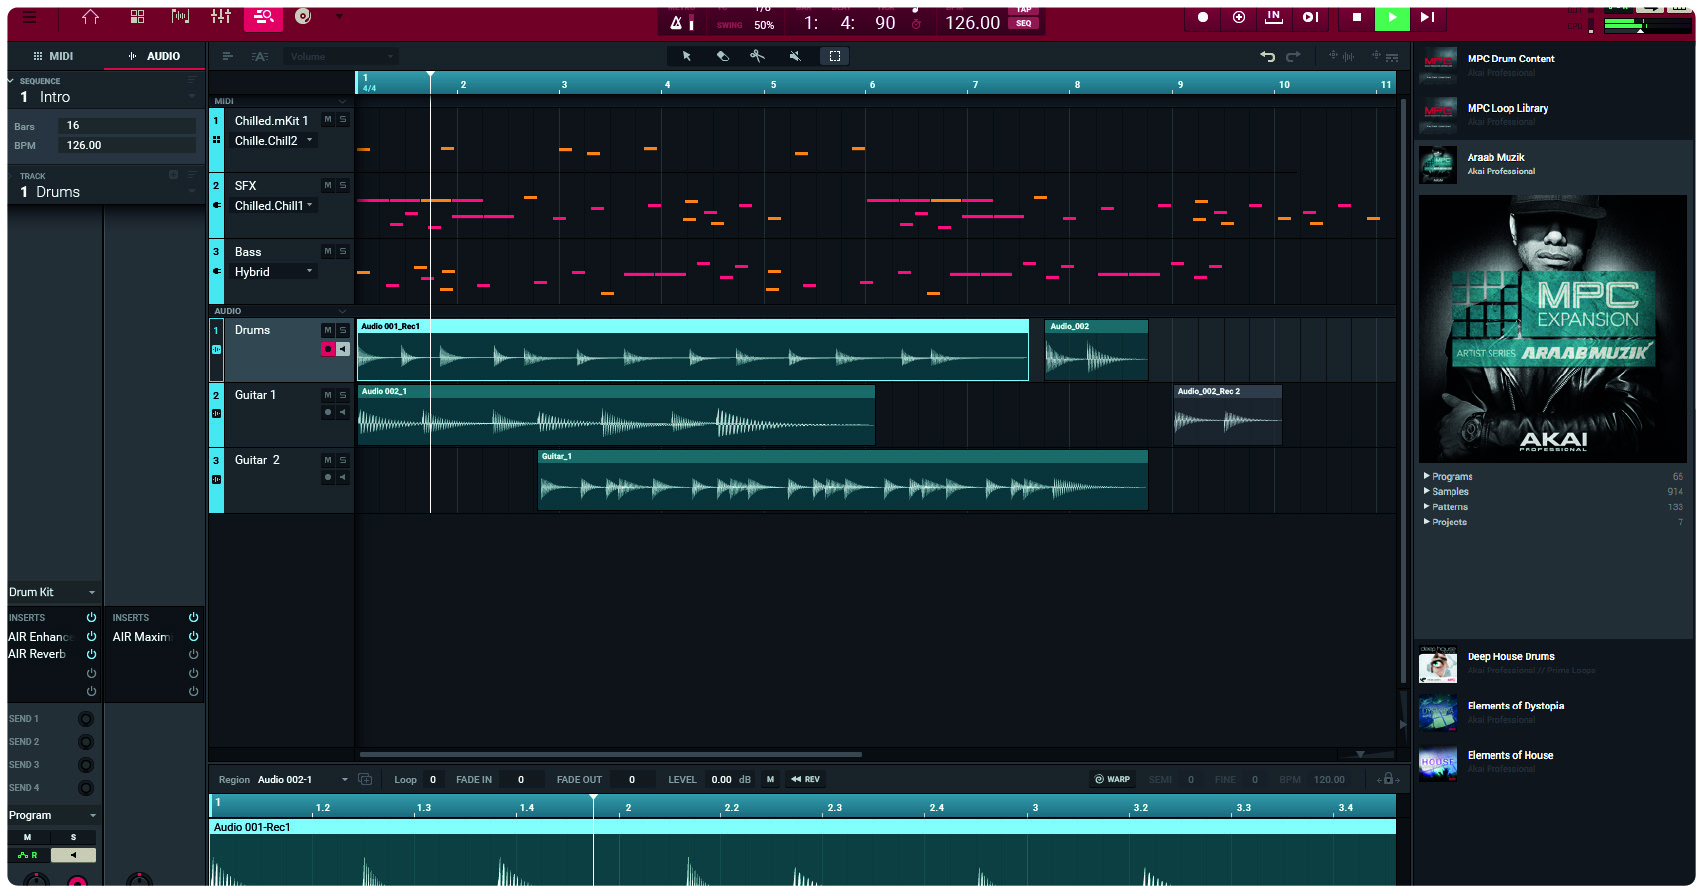Image resolution: width=1703 pixels, height=893 pixels.
Task: Open the Drum Kit dropdown
Action: (53, 592)
